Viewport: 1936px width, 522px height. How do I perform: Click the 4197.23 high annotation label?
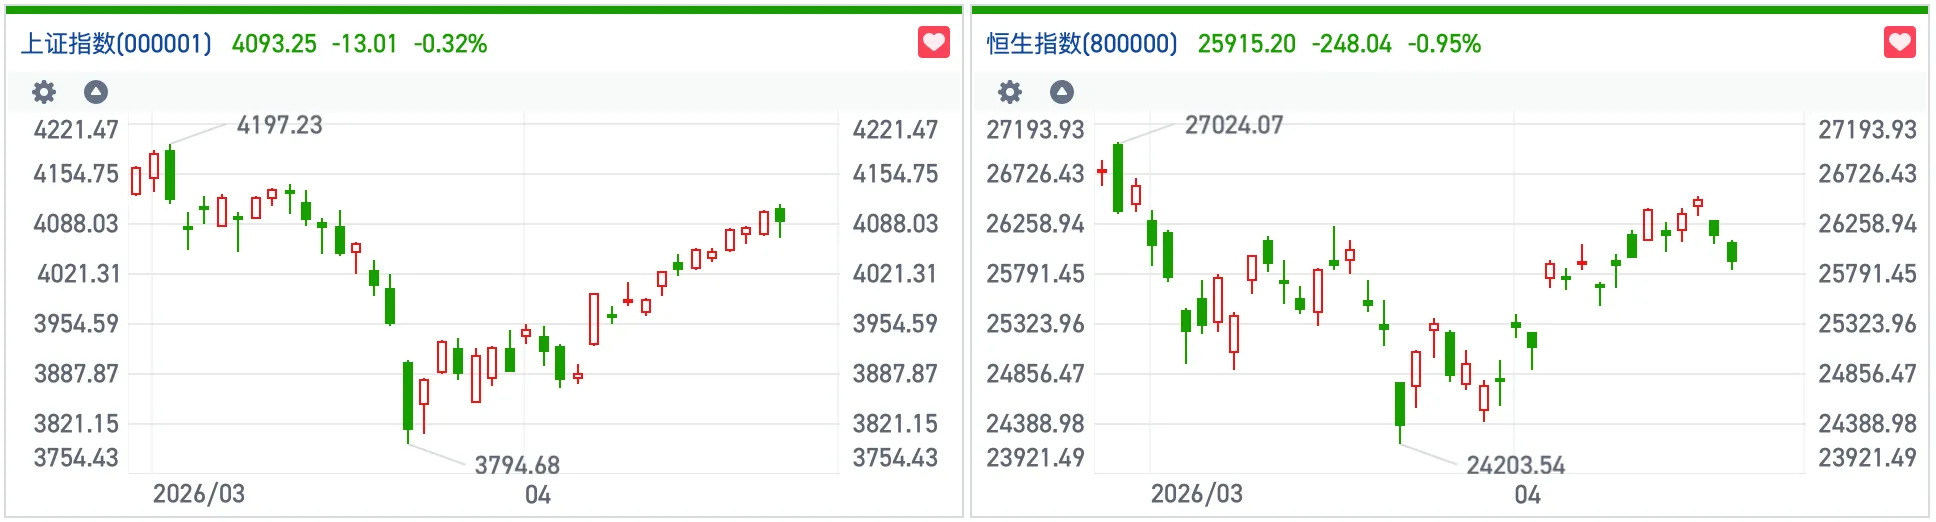[x=280, y=125]
